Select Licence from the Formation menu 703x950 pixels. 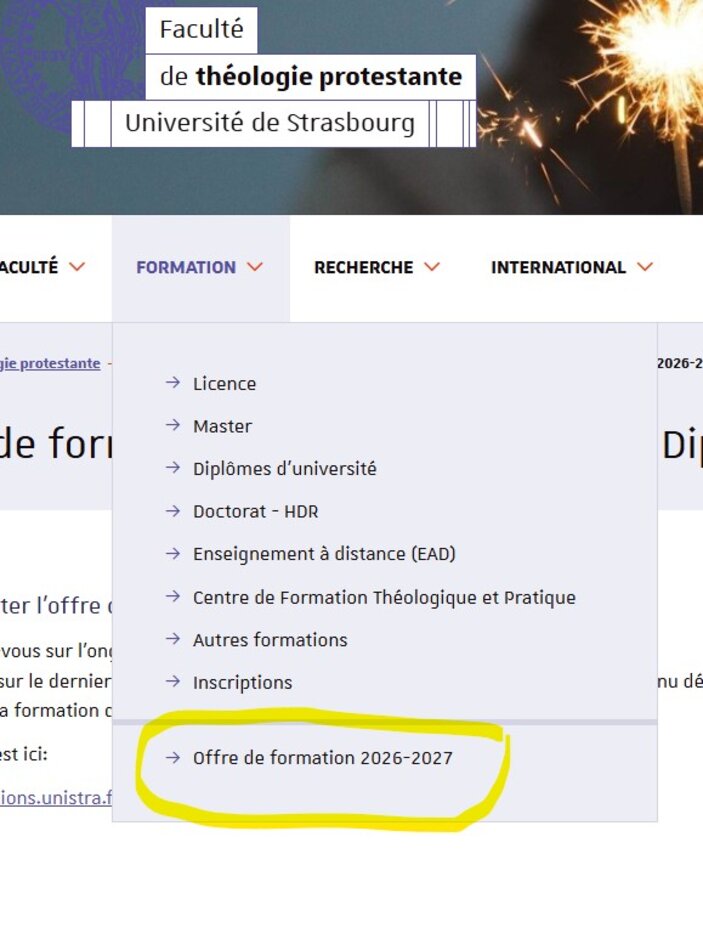[x=224, y=383]
